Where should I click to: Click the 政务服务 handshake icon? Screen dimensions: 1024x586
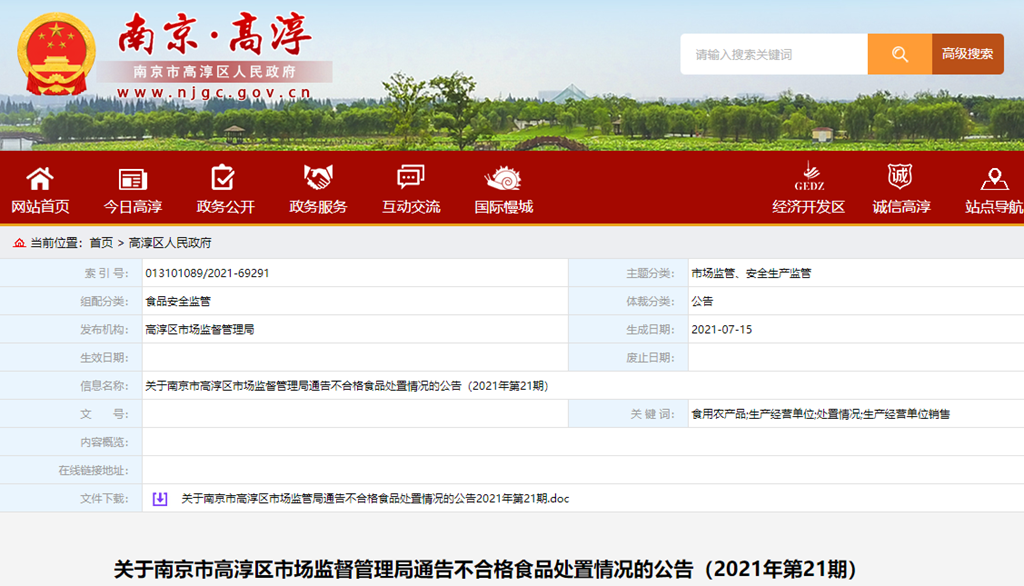(318, 179)
